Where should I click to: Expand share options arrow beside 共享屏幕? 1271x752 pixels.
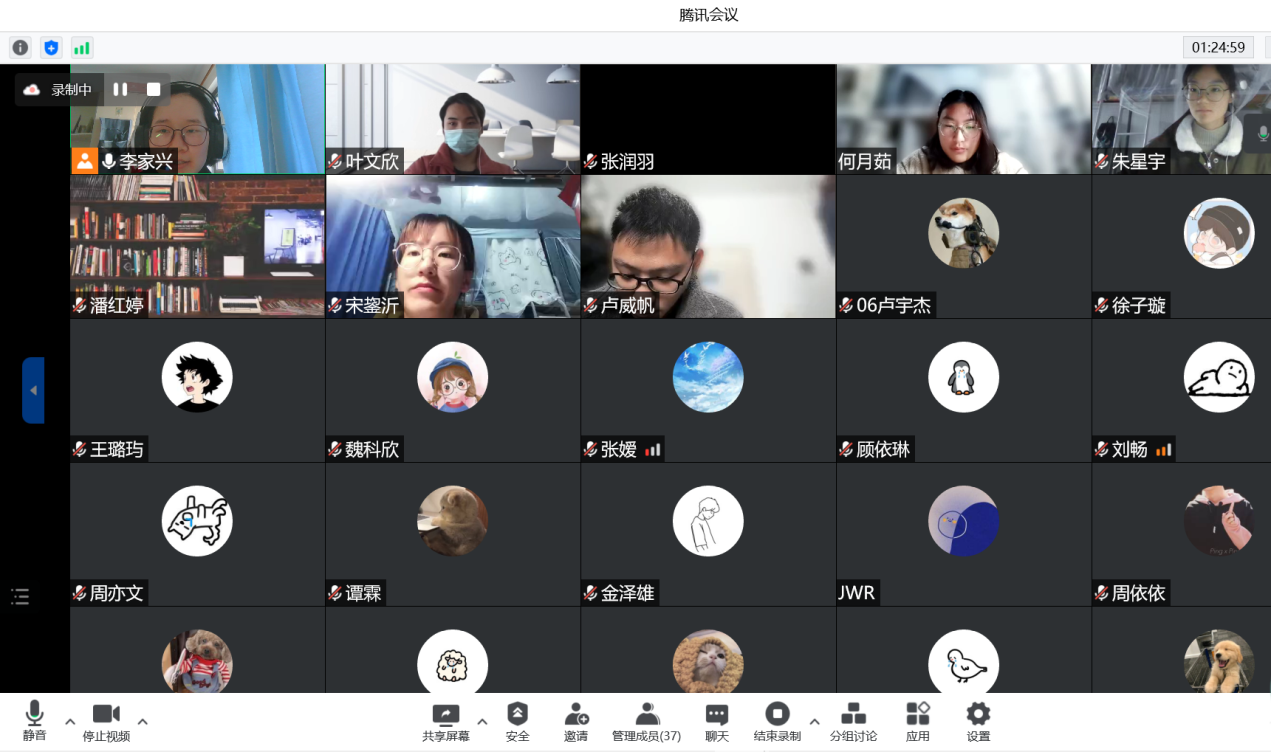(482, 721)
